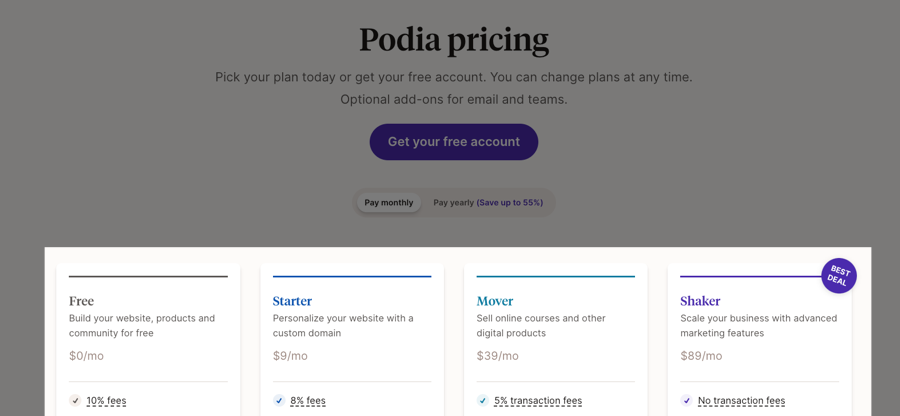This screenshot has width=900, height=416.
Task: Click the Podia pricing page title
Action: pos(454,40)
